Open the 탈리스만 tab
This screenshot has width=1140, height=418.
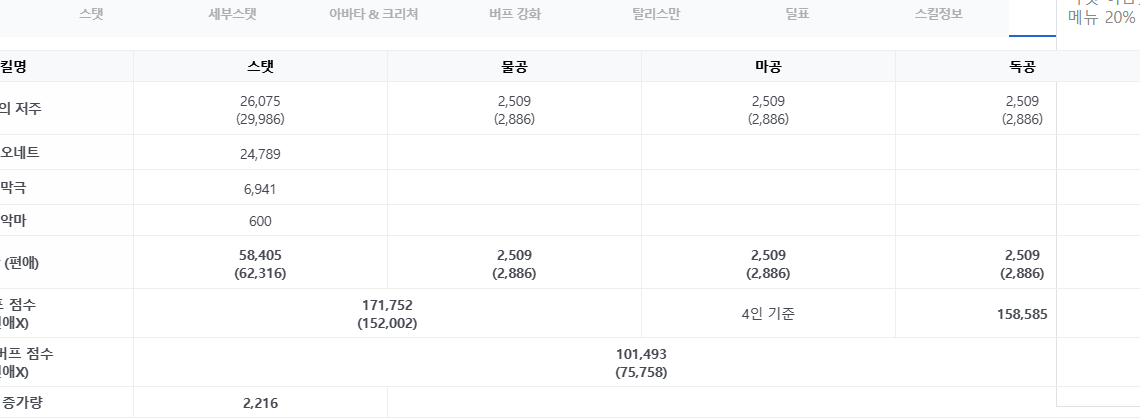(x=657, y=14)
